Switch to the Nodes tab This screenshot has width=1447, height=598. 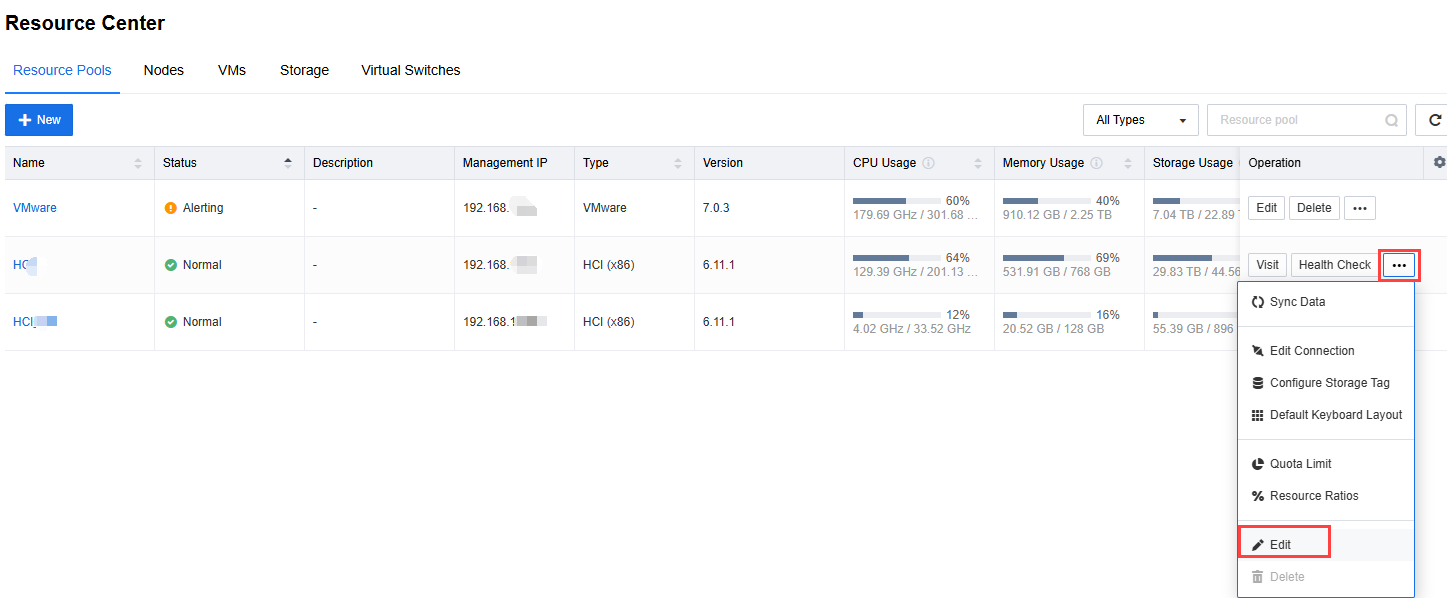click(x=164, y=71)
